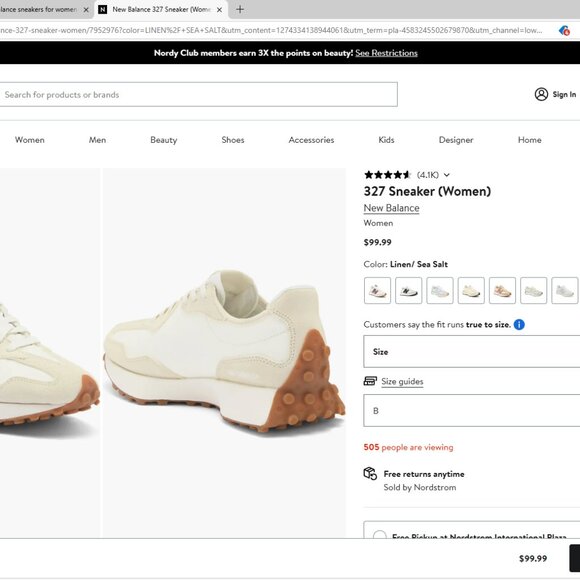Click the star rating icons
Screen dimensions: 580x580
[388, 175]
